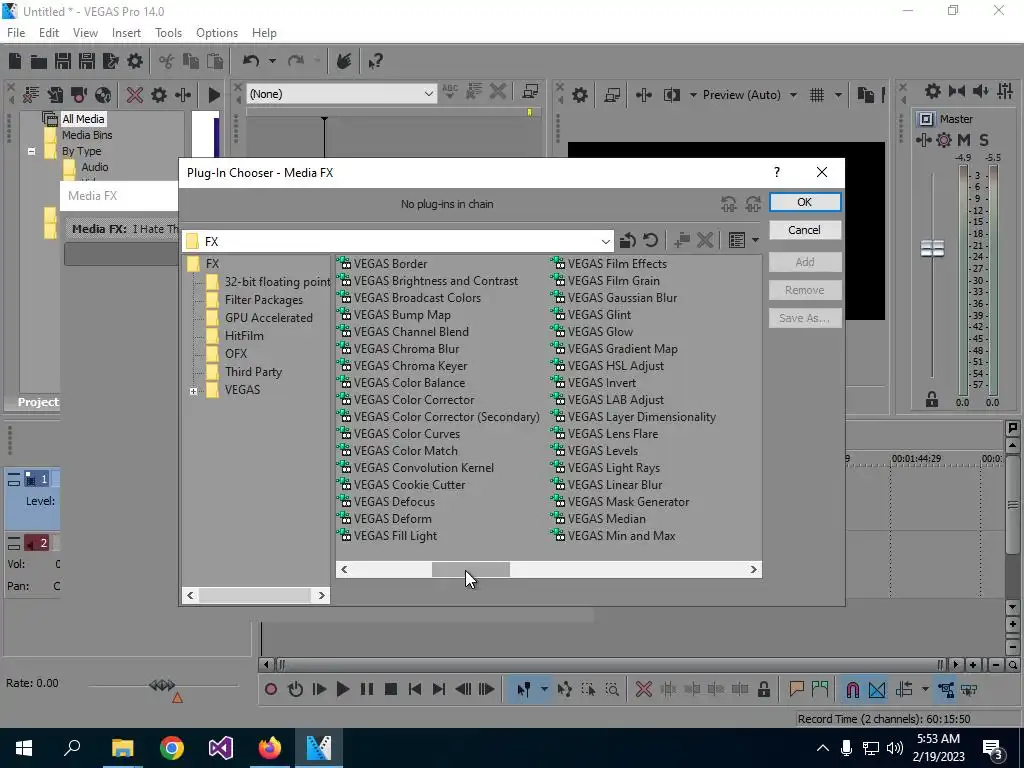Click Capture Video icon in Project Media toolbar
Image resolution: width=1024 pixels, height=768 pixels.
(x=79, y=95)
